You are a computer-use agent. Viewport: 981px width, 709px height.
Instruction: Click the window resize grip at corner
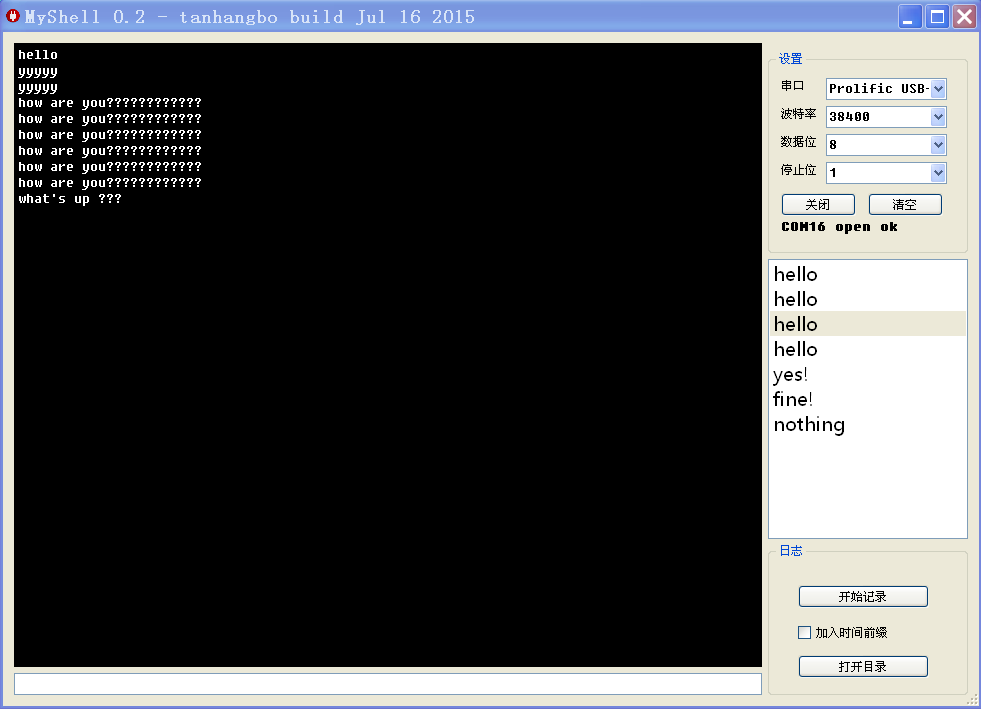(x=972, y=700)
